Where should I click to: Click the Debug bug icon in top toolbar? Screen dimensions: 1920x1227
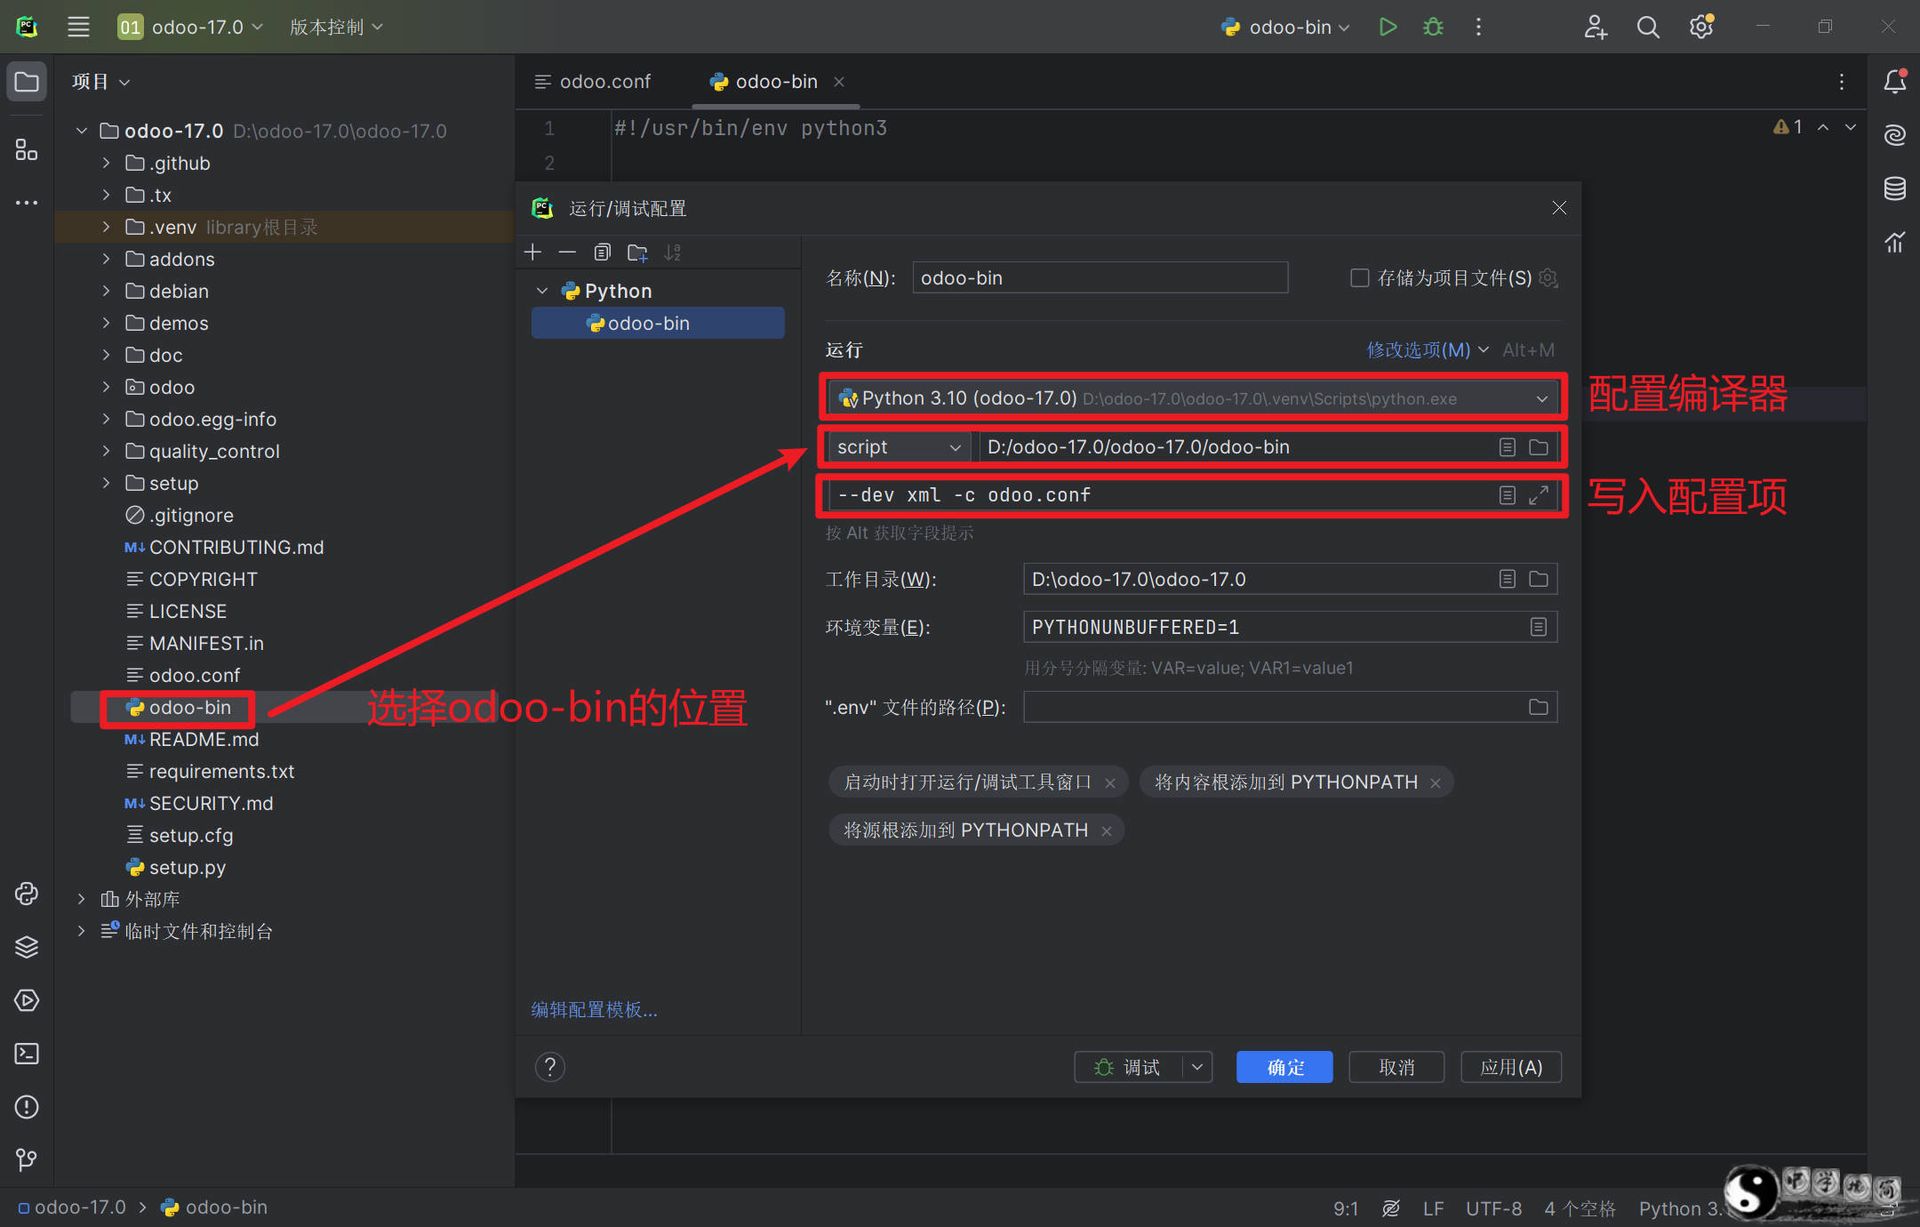pos(1433,27)
